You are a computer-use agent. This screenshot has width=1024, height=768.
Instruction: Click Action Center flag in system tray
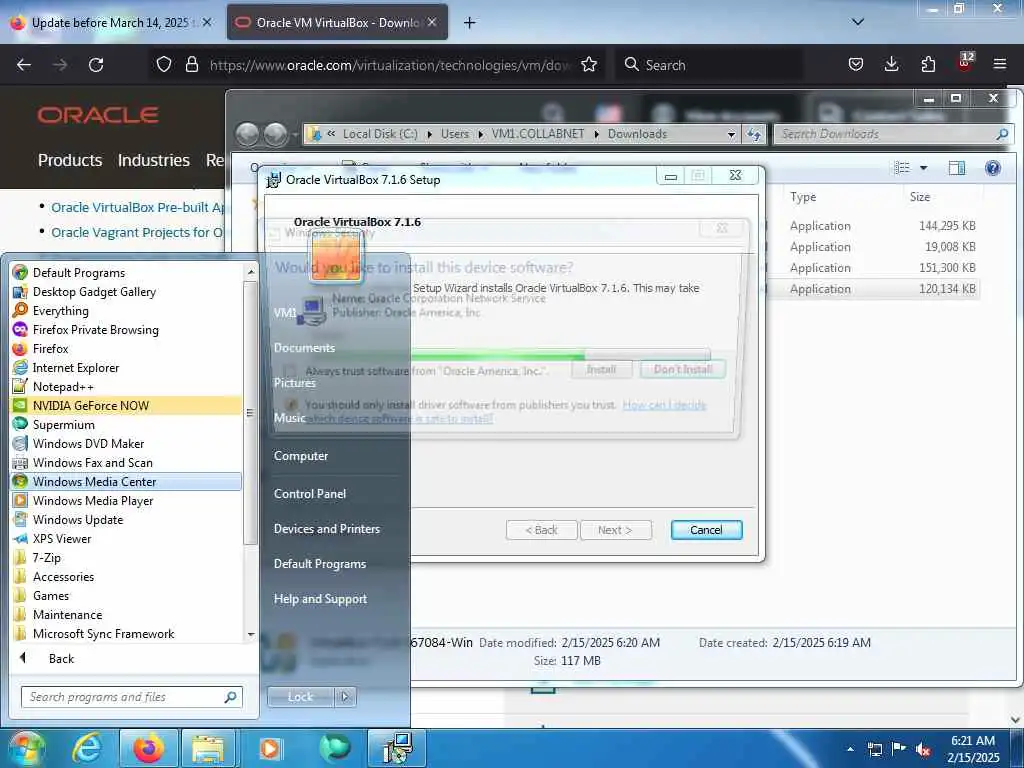coord(899,749)
